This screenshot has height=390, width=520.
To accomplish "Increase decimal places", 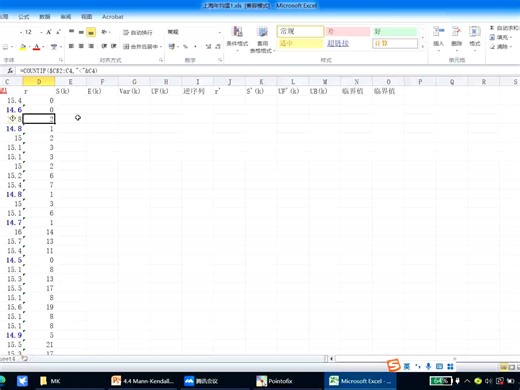I will pos(208,46).
